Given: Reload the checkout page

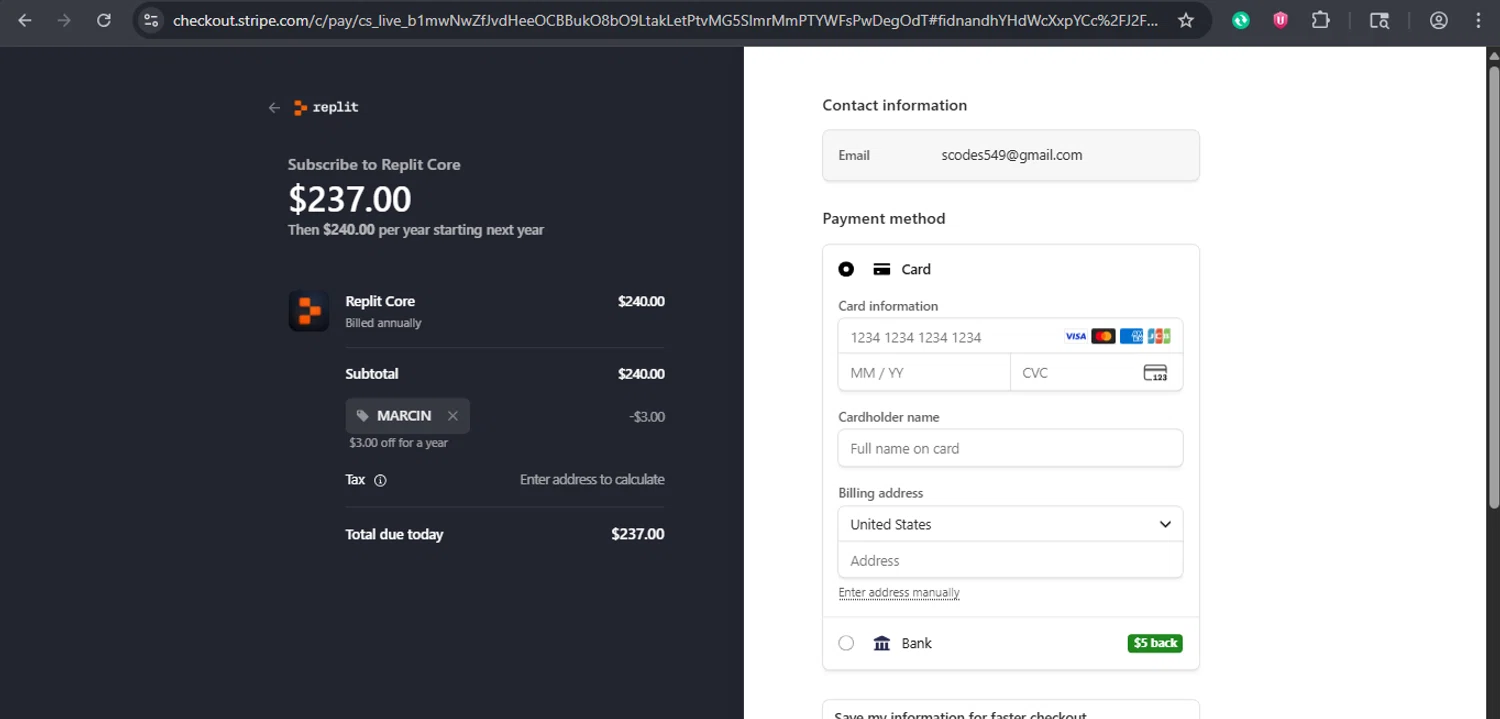Looking at the screenshot, I should (104, 20).
